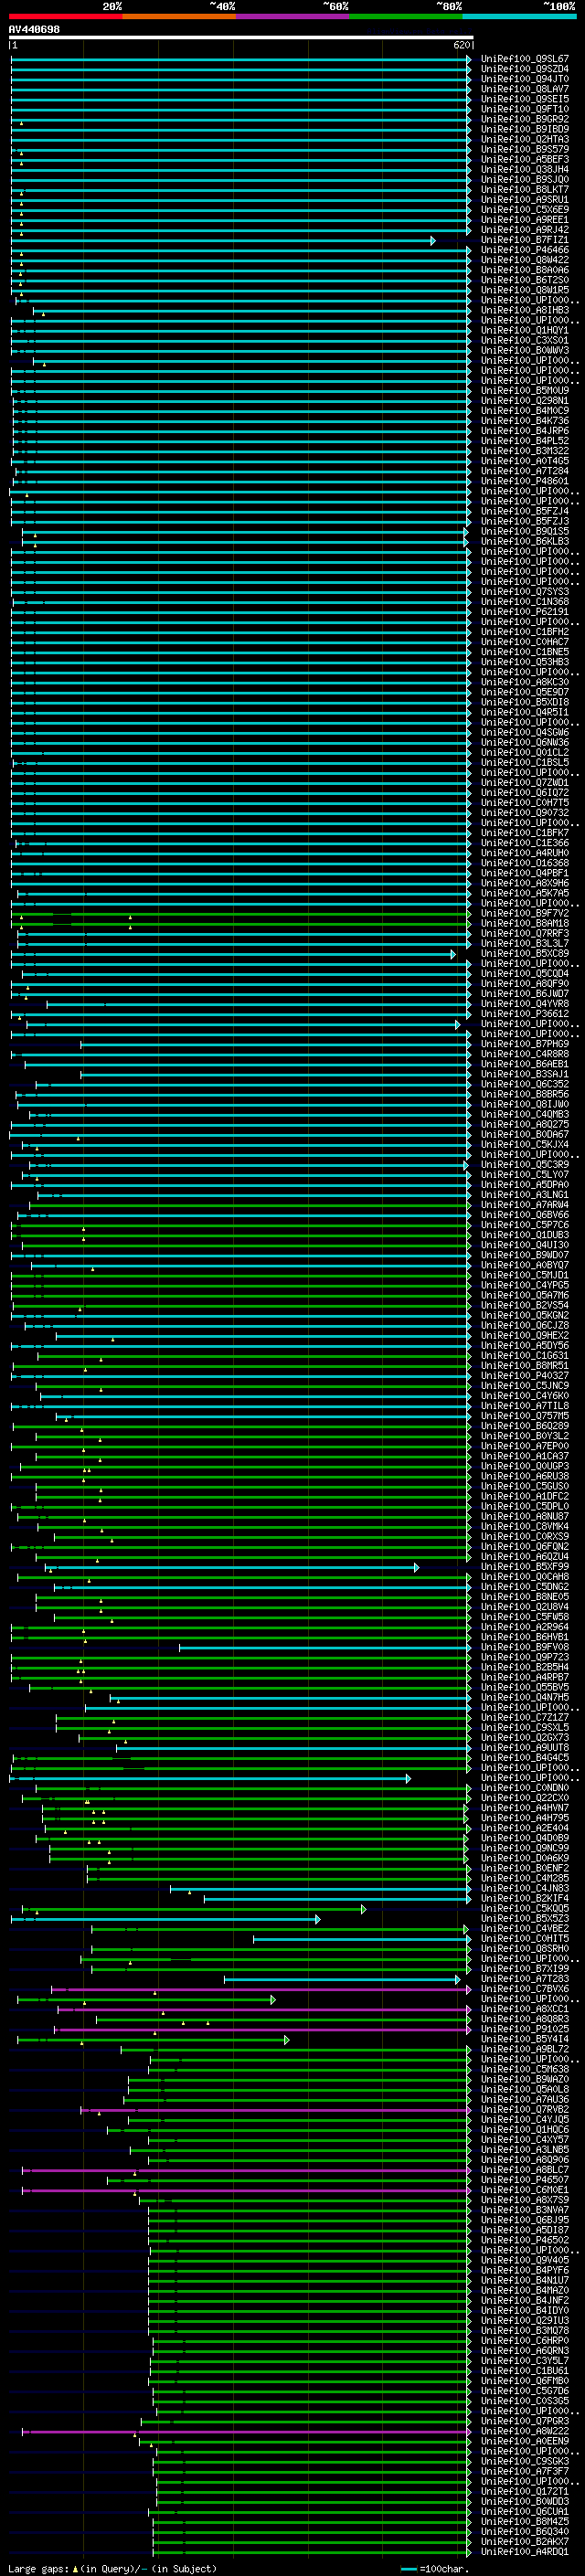Click the cyan ~100% identity legend segment
Viewport: 585px width, 2576px height.
[519, 16]
